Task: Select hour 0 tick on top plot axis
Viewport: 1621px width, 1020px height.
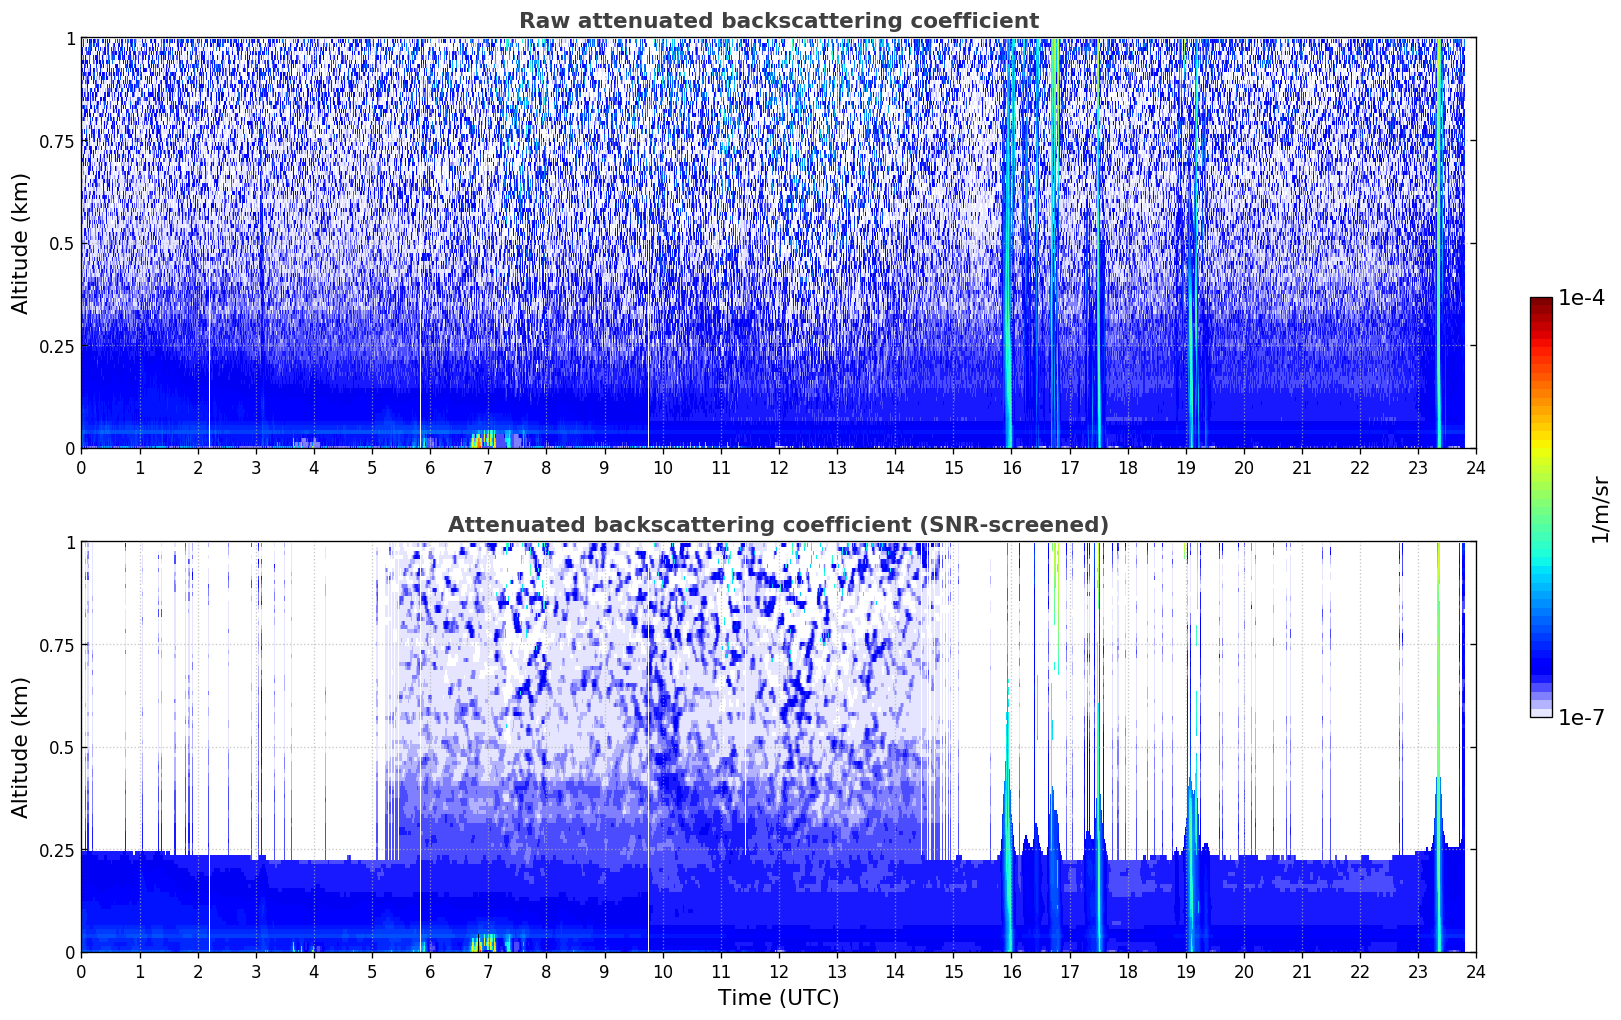Action: pyautogui.click(x=82, y=467)
